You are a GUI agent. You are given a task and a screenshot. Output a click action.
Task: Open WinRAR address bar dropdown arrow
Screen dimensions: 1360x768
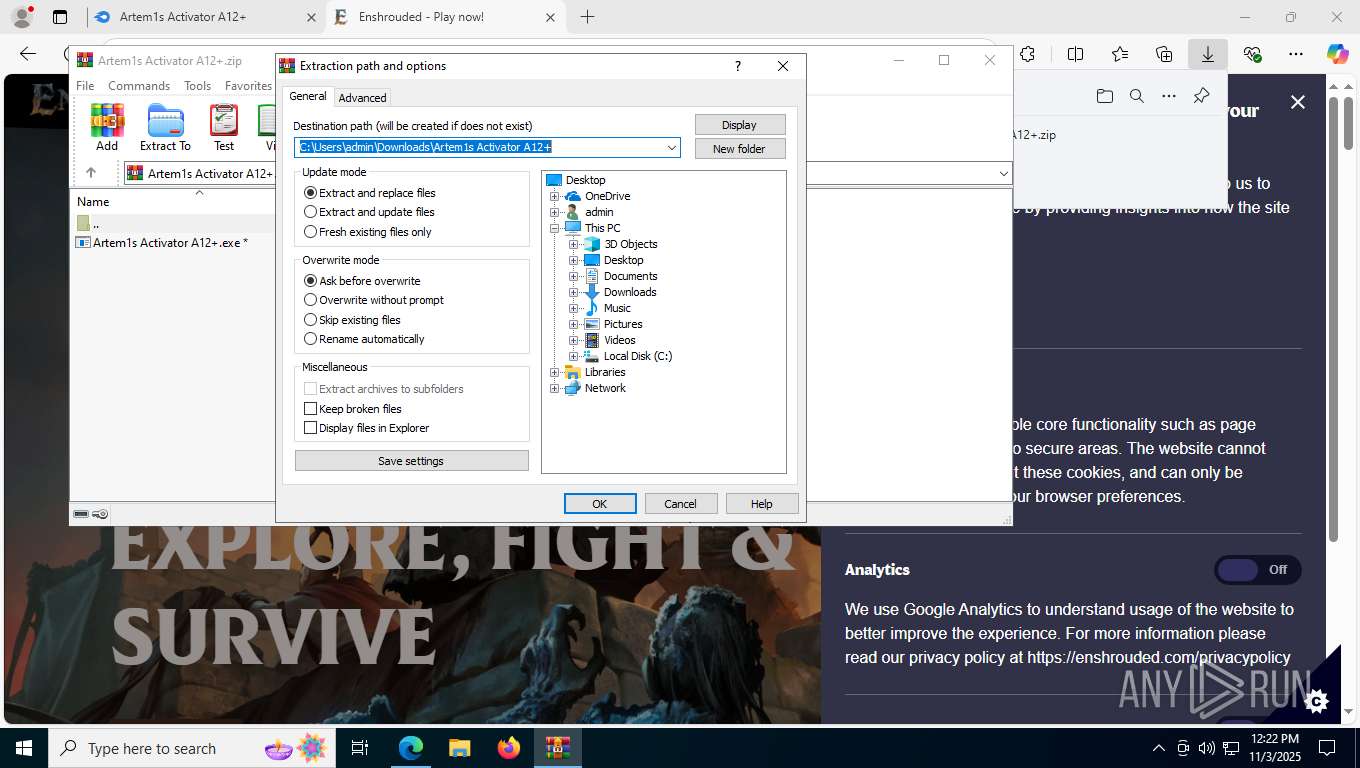[x=1003, y=174]
